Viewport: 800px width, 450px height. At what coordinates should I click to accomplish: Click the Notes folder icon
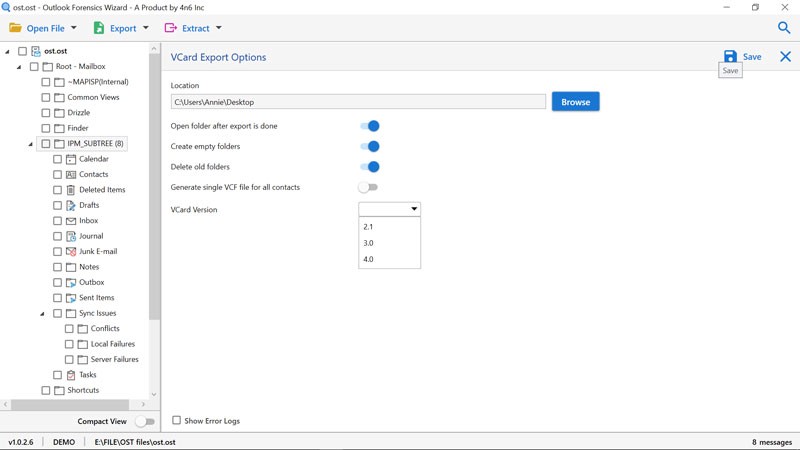71,267
